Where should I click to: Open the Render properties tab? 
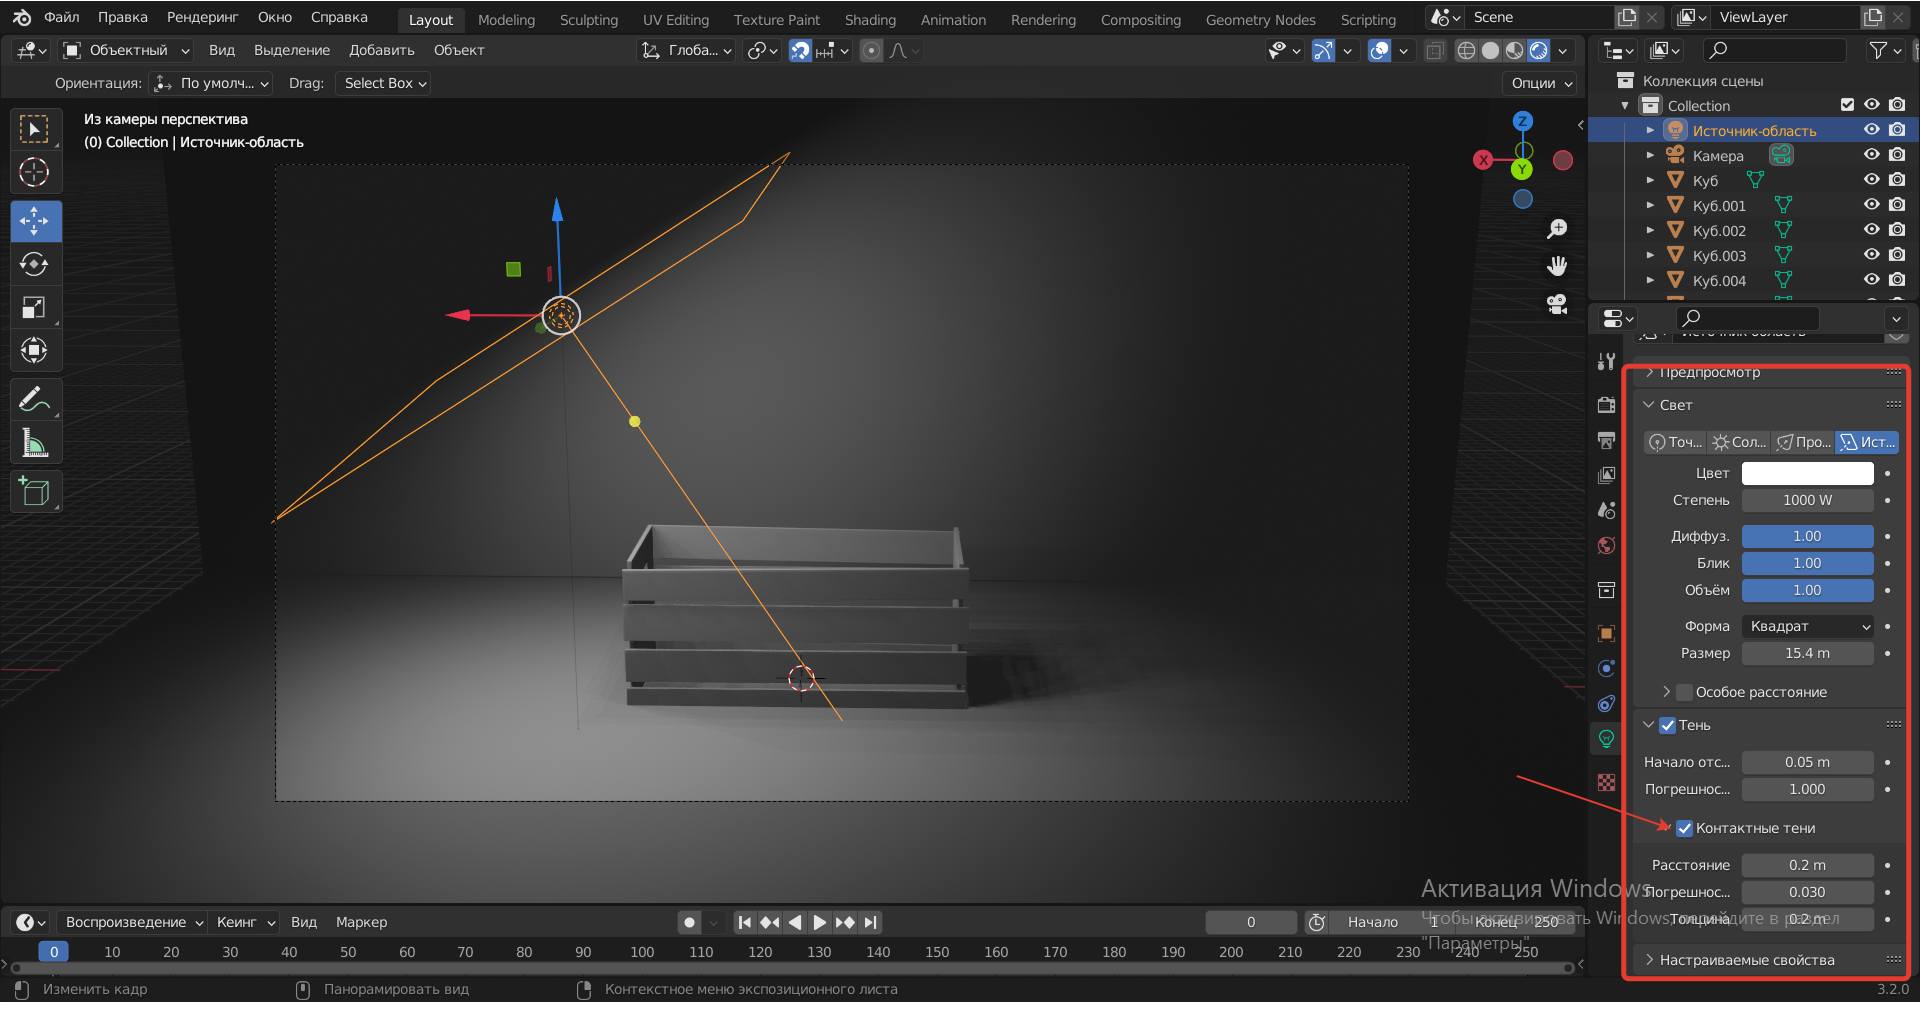click(x=1606, y=405)
